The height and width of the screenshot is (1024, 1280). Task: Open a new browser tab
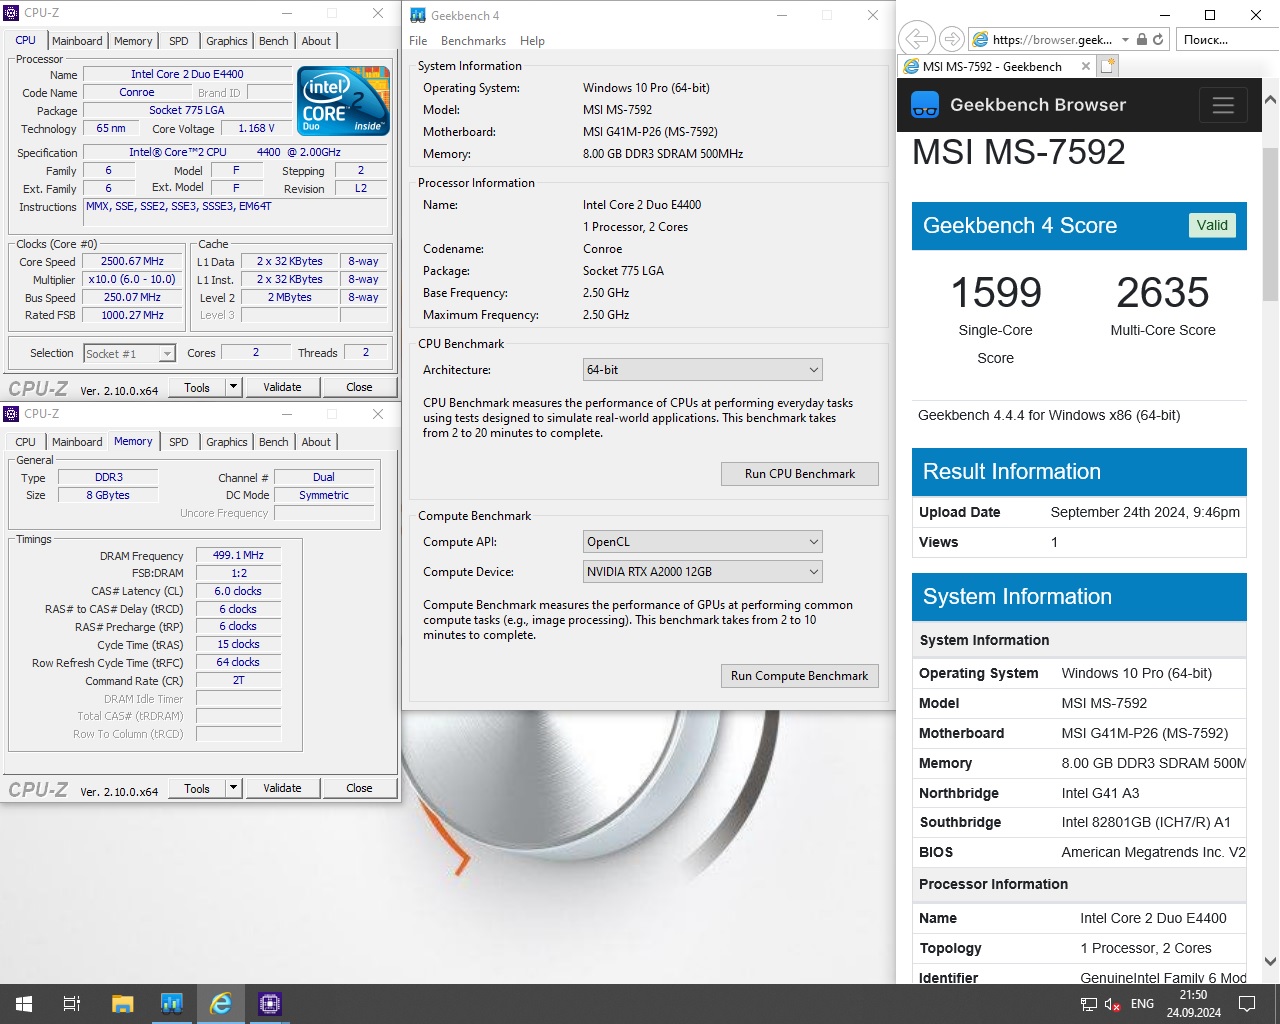click(x=1107, y=66)
